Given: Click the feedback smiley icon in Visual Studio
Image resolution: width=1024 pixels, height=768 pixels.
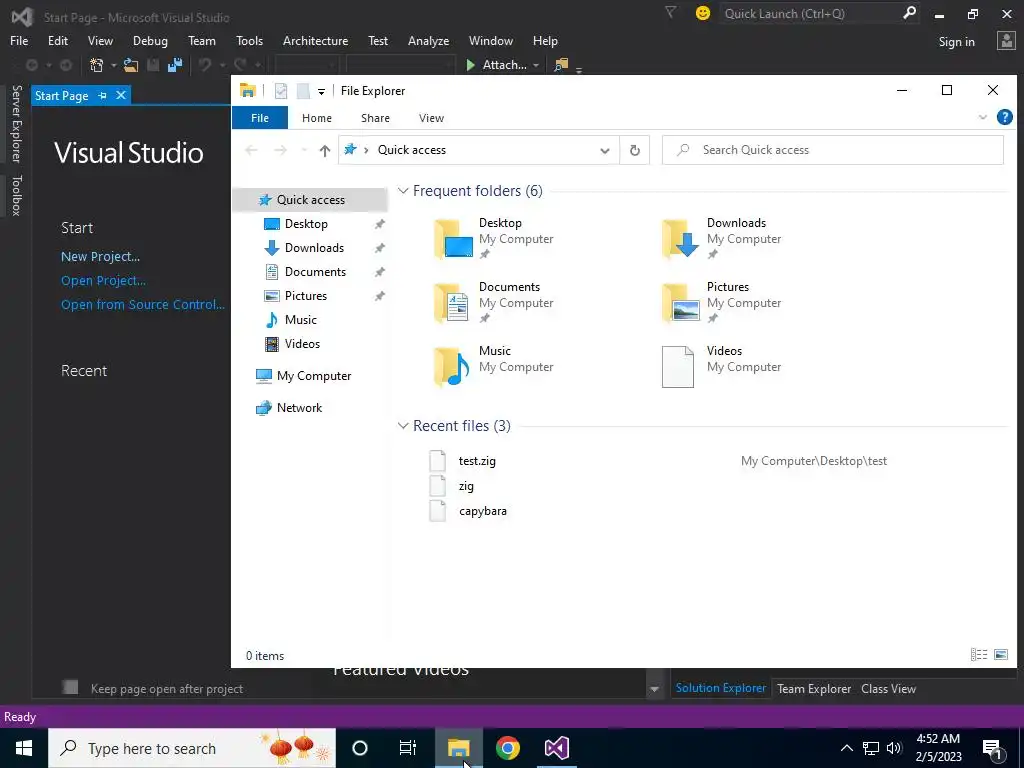Looking at the screenshot, I should [703, 13].
